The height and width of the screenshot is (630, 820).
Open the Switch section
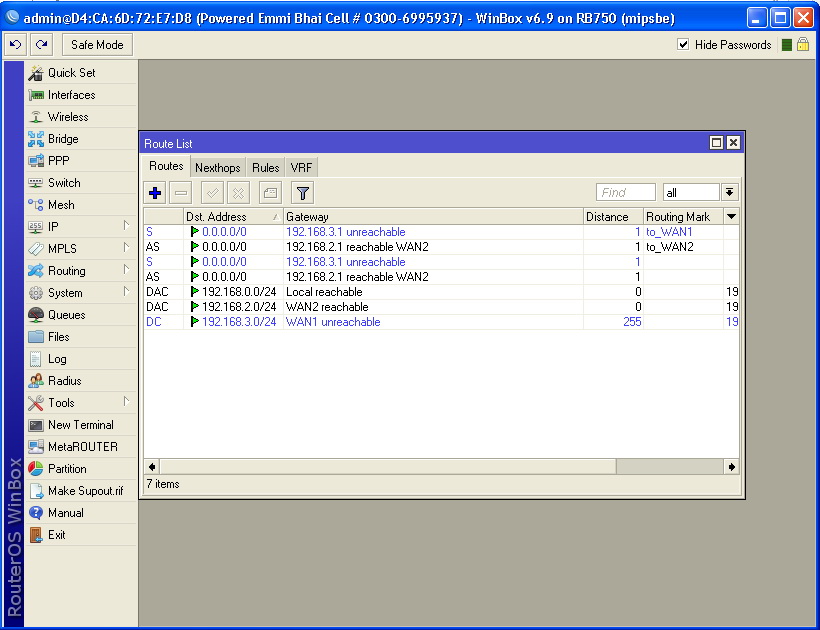81,182
